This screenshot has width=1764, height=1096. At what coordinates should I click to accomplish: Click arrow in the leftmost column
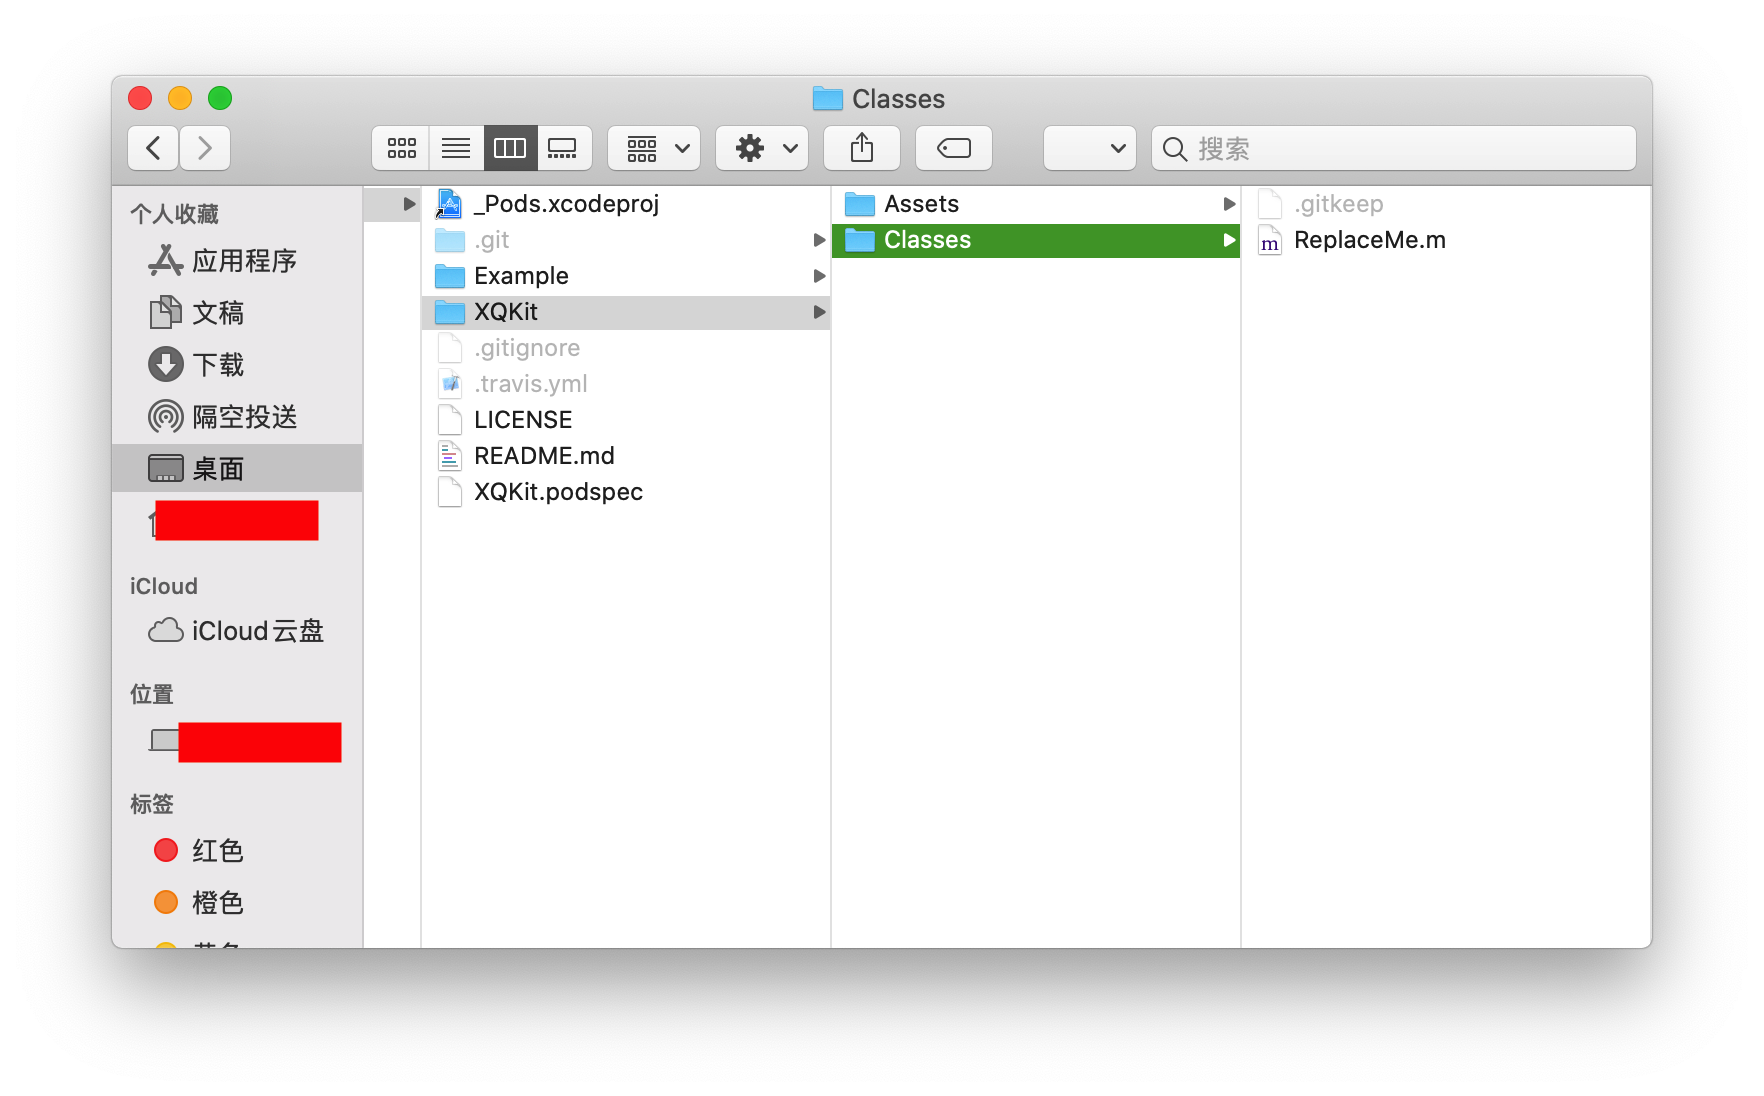(x=409, y=204)
